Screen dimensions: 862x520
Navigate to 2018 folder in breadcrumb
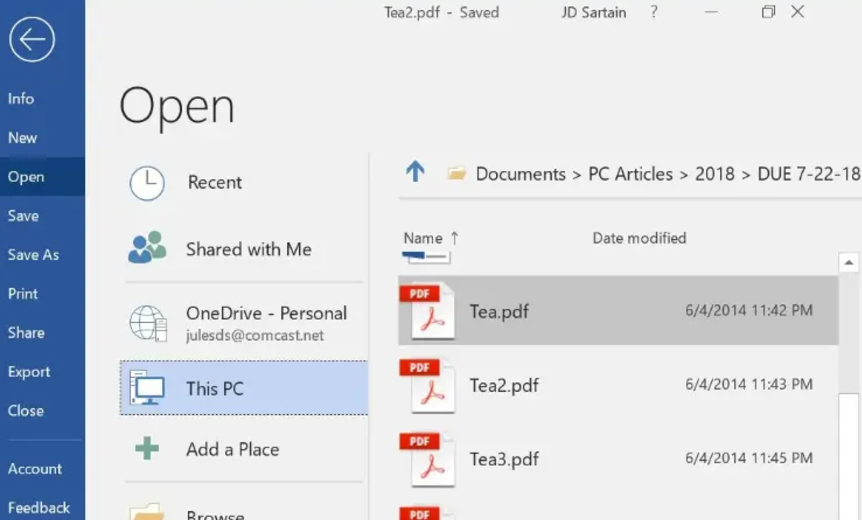click(715, 174)
